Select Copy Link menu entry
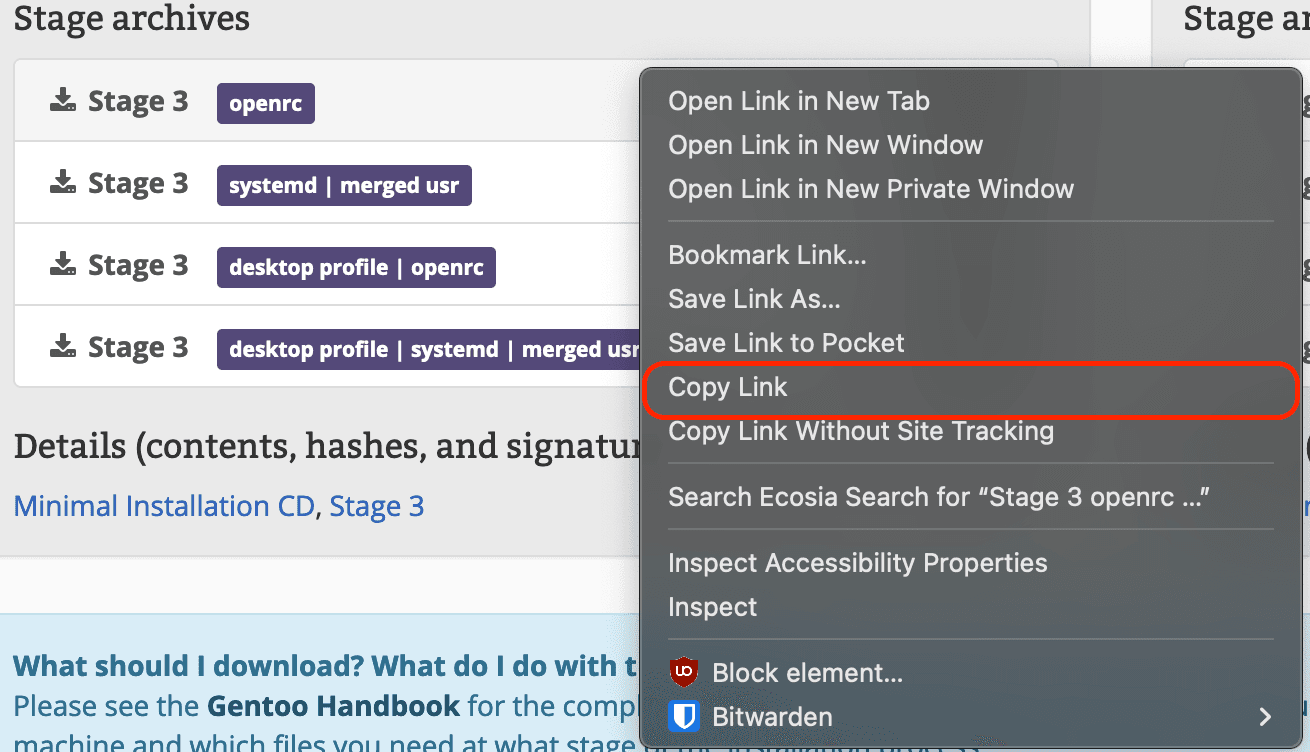The image size is (1310, 752). click(728, 387)
